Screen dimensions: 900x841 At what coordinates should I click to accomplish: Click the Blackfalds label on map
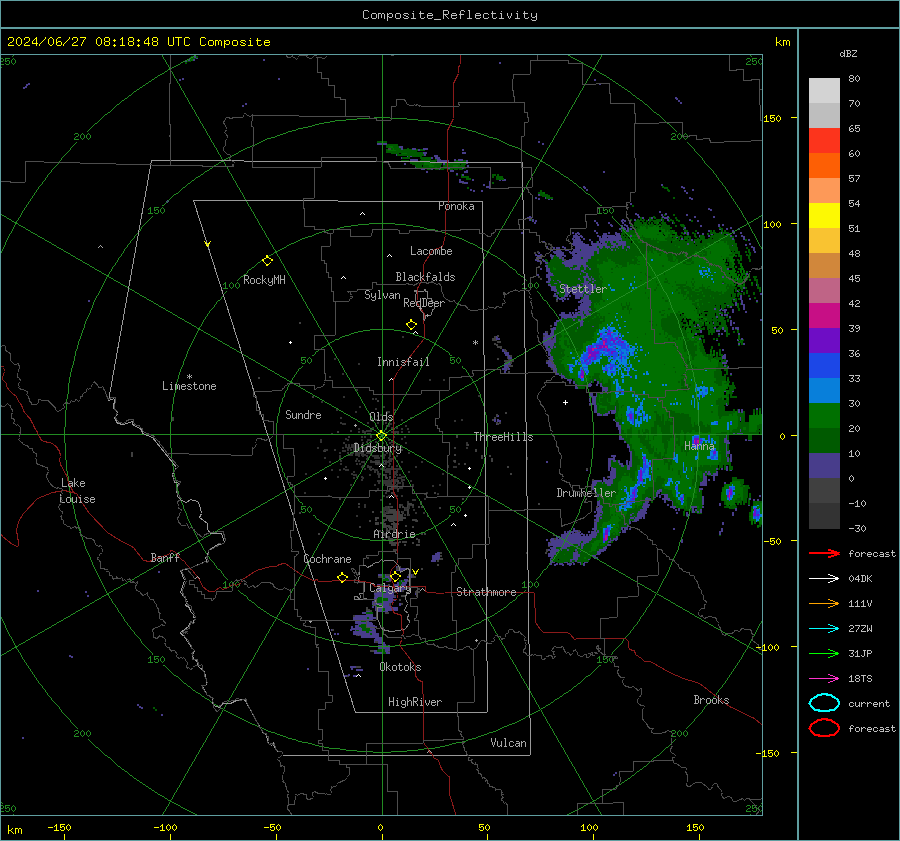point(425,277)
